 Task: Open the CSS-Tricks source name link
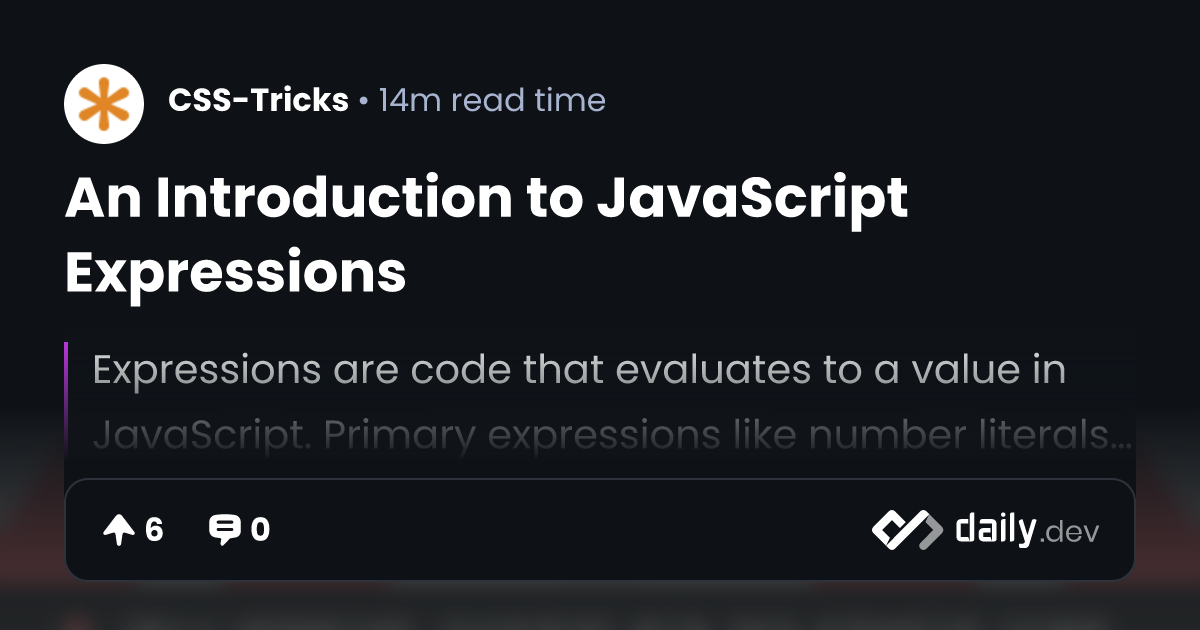258,101
